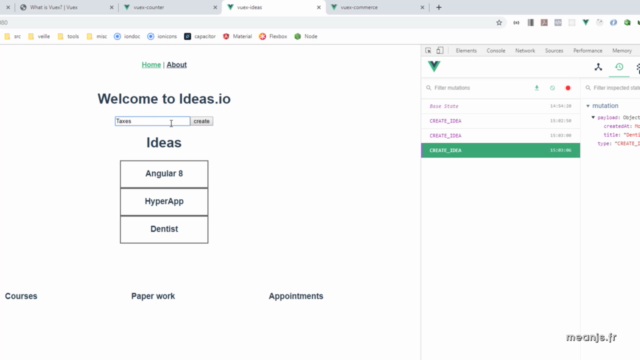This screenshot has width=640, height=360.
Task: Close the vuex-ideas tab
Action: coord(319,7)
